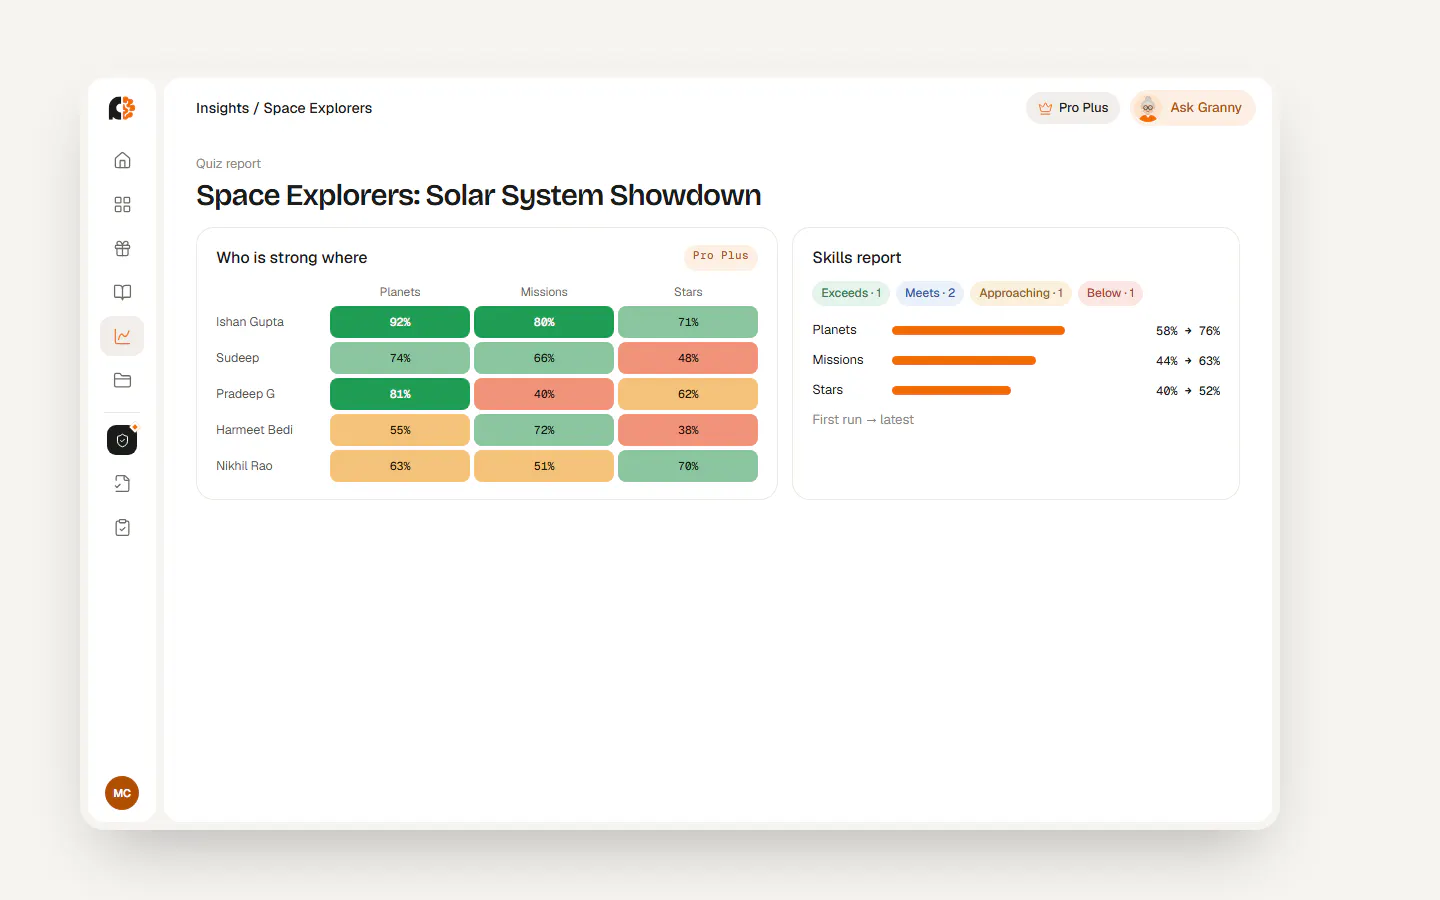Click the Missions progress bar in Skills report
This screenshot has width=1440, height=900.
[x=964, y=360]
